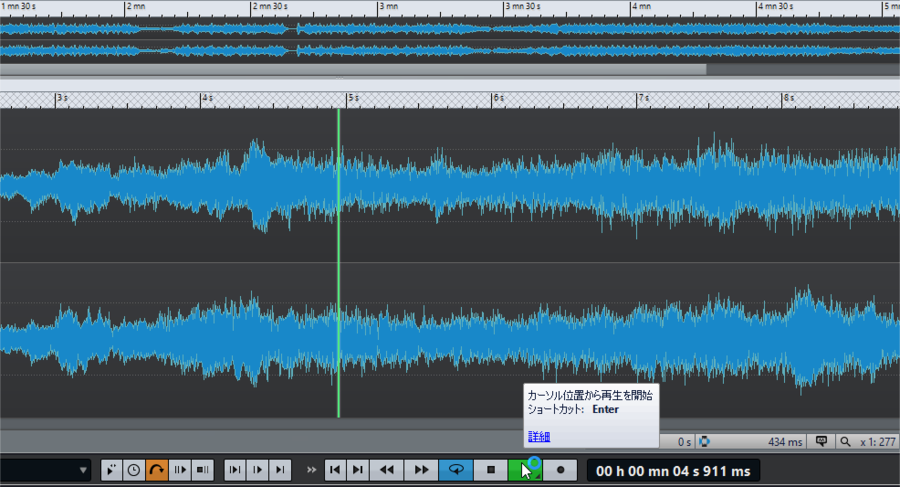Click the 0 s value in status bar
The height and width of the screenshot is (487, 900).
684,442
